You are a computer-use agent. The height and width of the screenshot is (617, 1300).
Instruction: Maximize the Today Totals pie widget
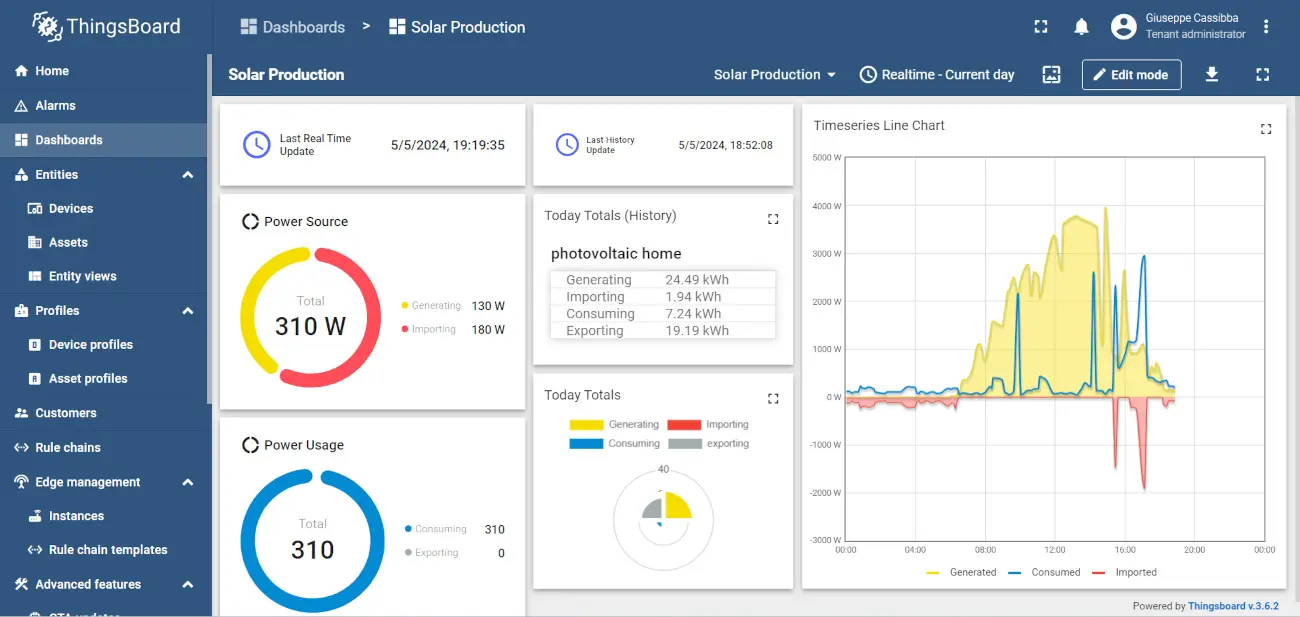pyautogui.click(x=773, y=398)
